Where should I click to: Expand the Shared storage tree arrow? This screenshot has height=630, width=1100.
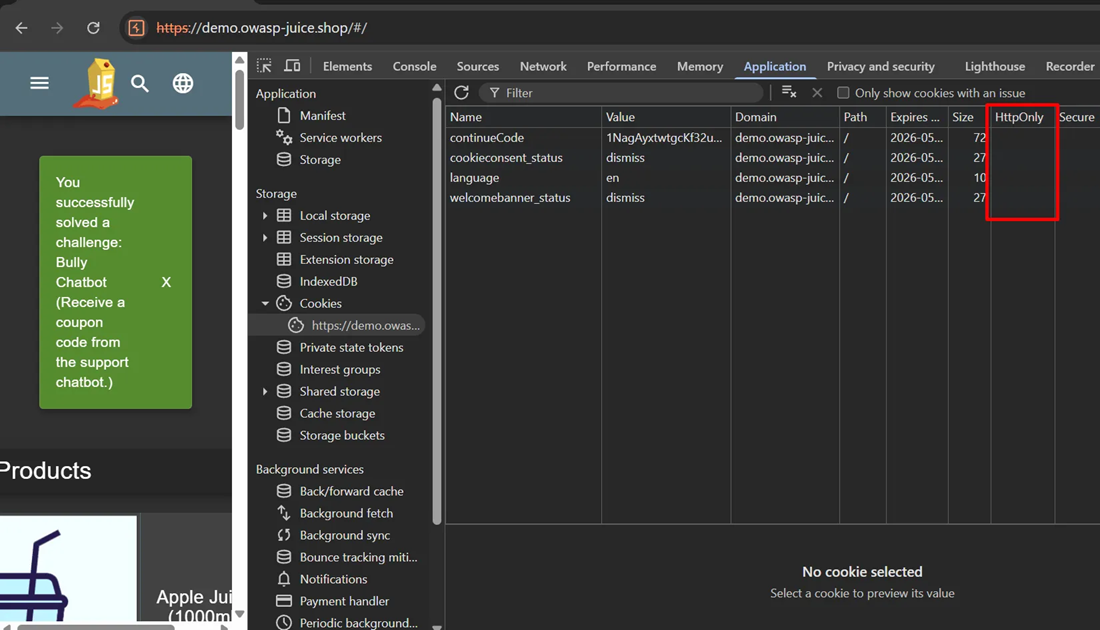click(x=265, y=391)
